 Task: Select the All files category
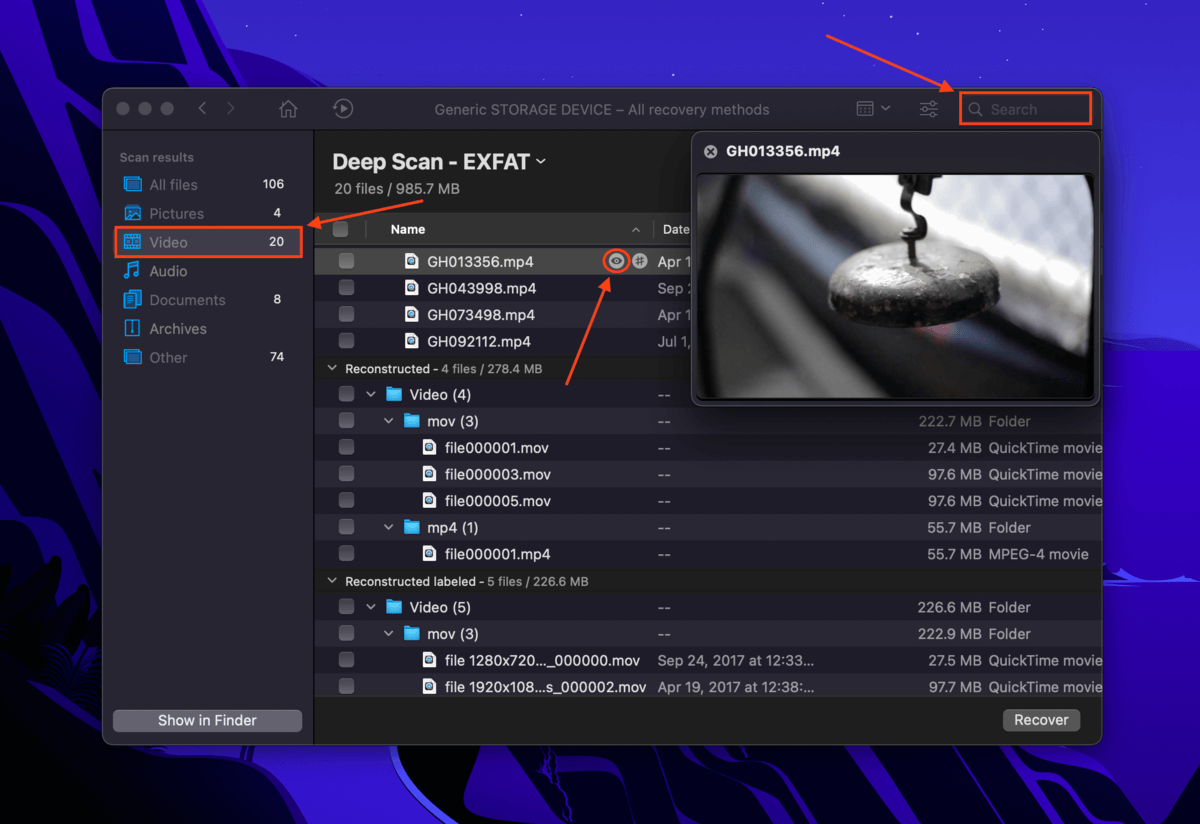coord(208,184)
